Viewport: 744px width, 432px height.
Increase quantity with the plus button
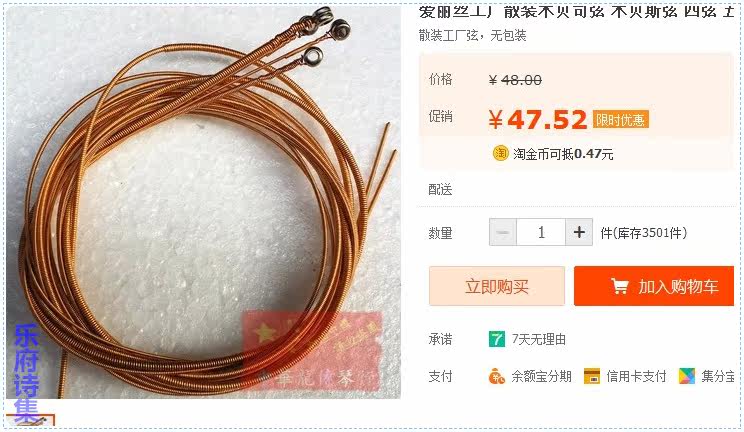(579, 232)
